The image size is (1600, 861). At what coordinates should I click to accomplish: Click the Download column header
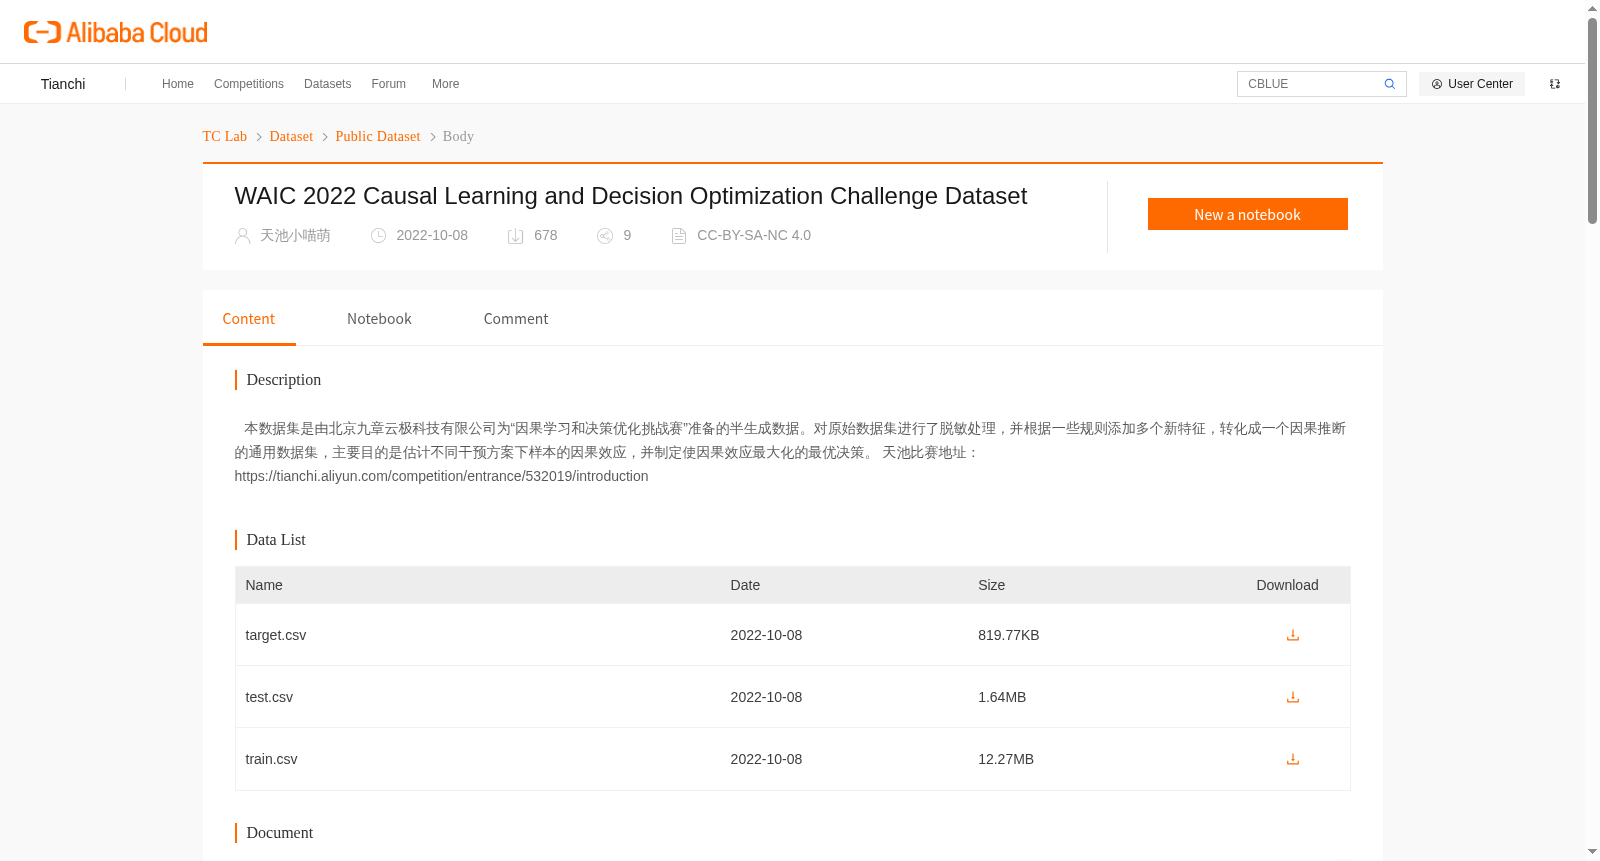point(1288,585)
